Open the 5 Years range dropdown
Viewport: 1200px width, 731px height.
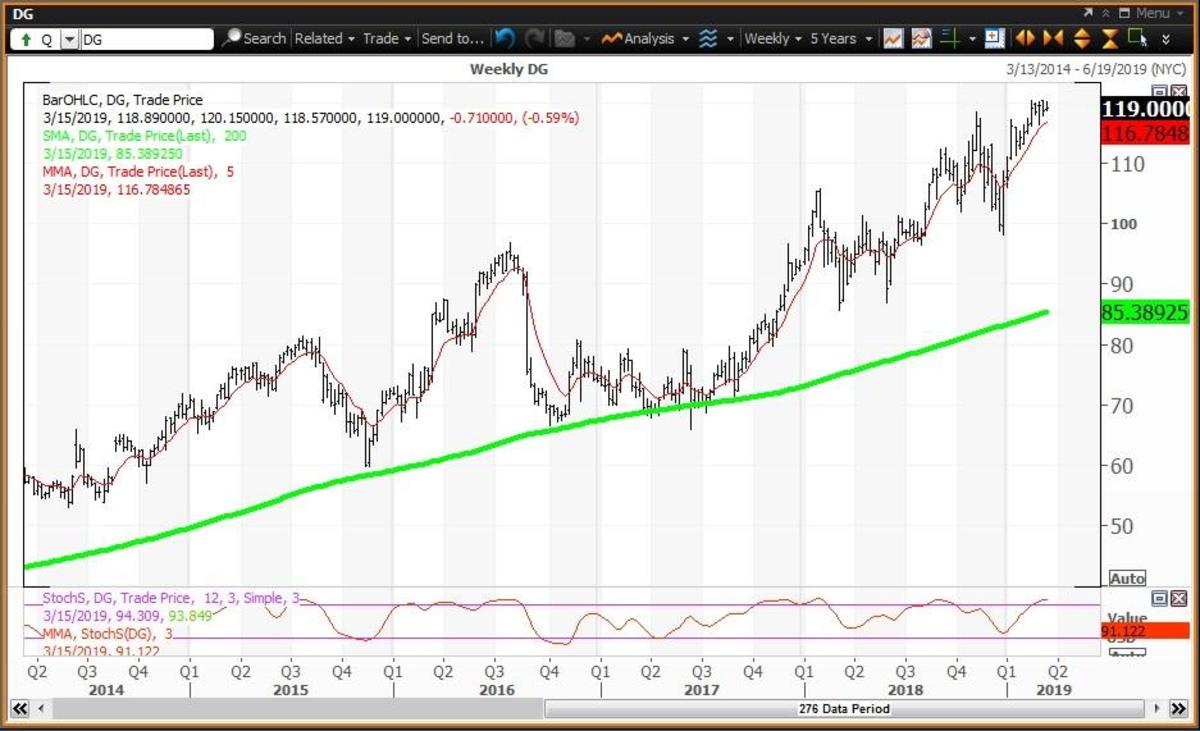[x=840, y=39]
